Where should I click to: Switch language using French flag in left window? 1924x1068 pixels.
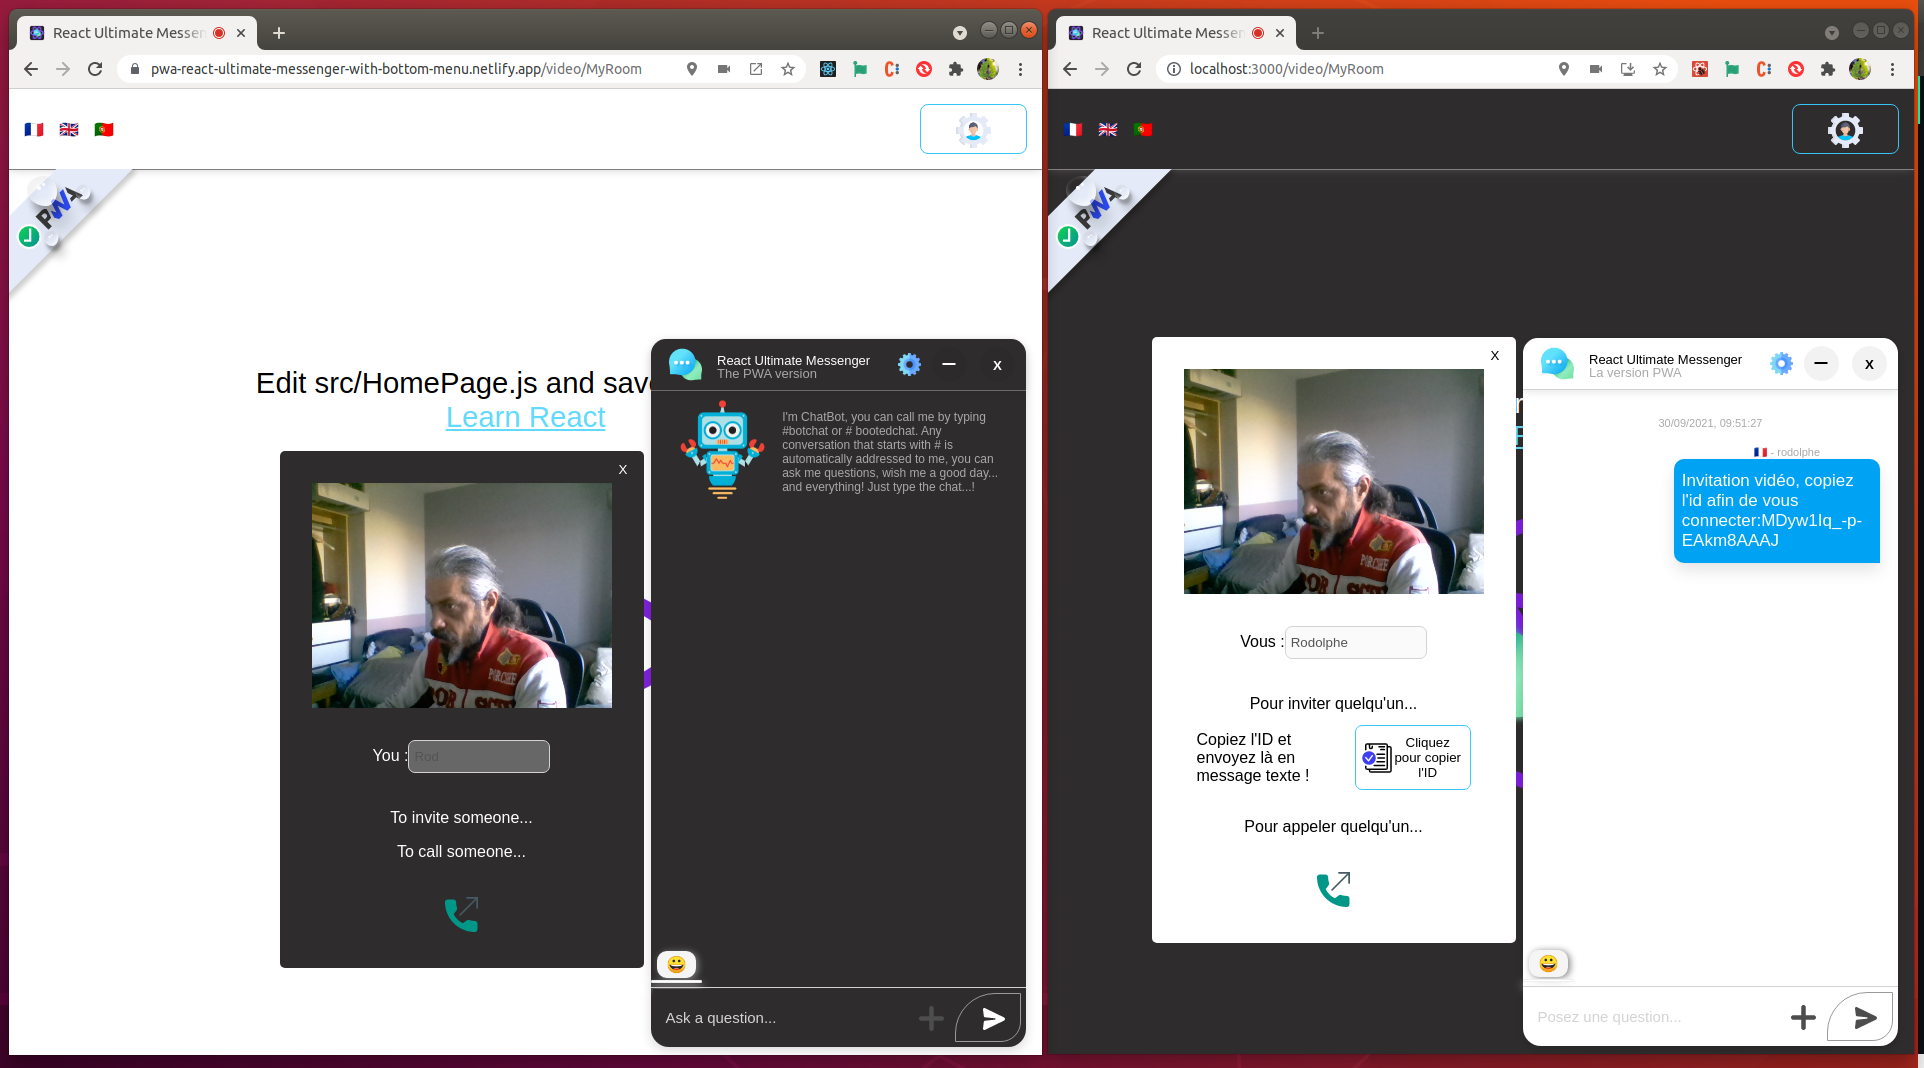coord(34,130)
